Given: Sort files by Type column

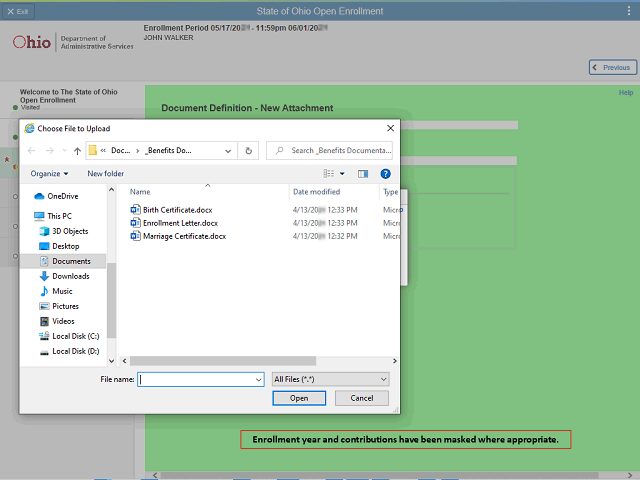Looking at the screenshot, I should 390,191.
